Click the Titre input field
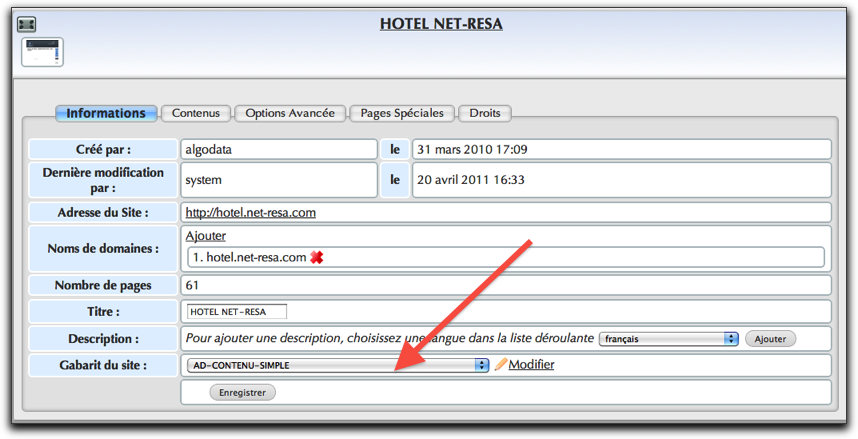Screen dimensions: 858x439 pyautogui.click(x=236, y=311)
